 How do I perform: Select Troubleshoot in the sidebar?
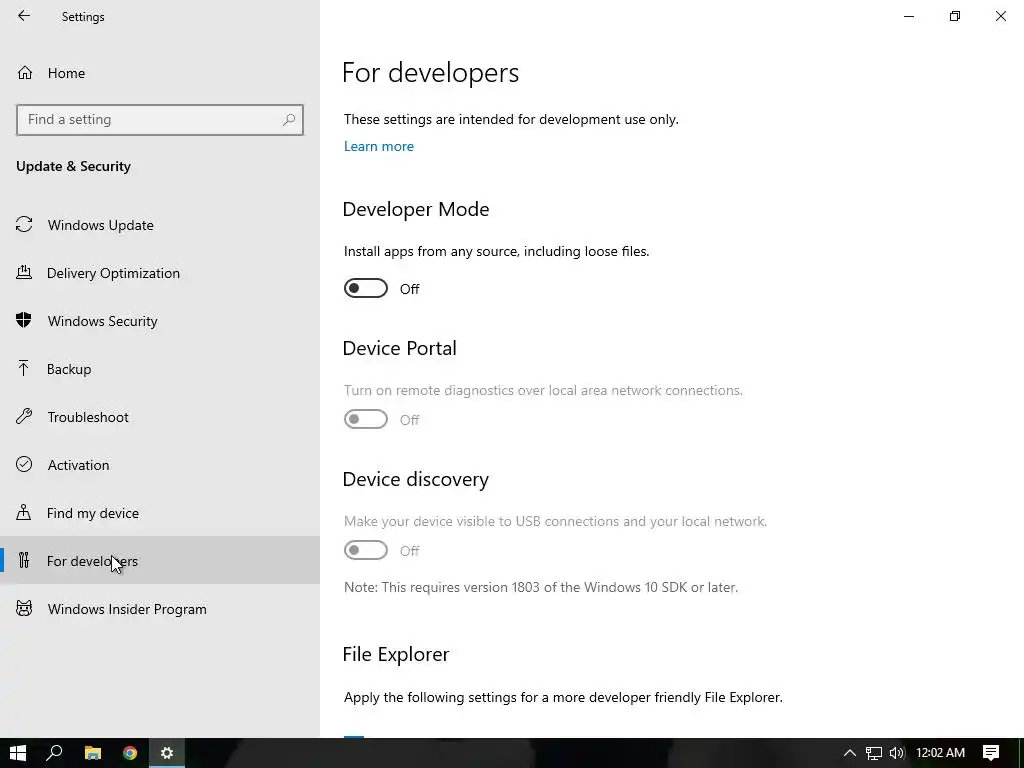[160, 417]
